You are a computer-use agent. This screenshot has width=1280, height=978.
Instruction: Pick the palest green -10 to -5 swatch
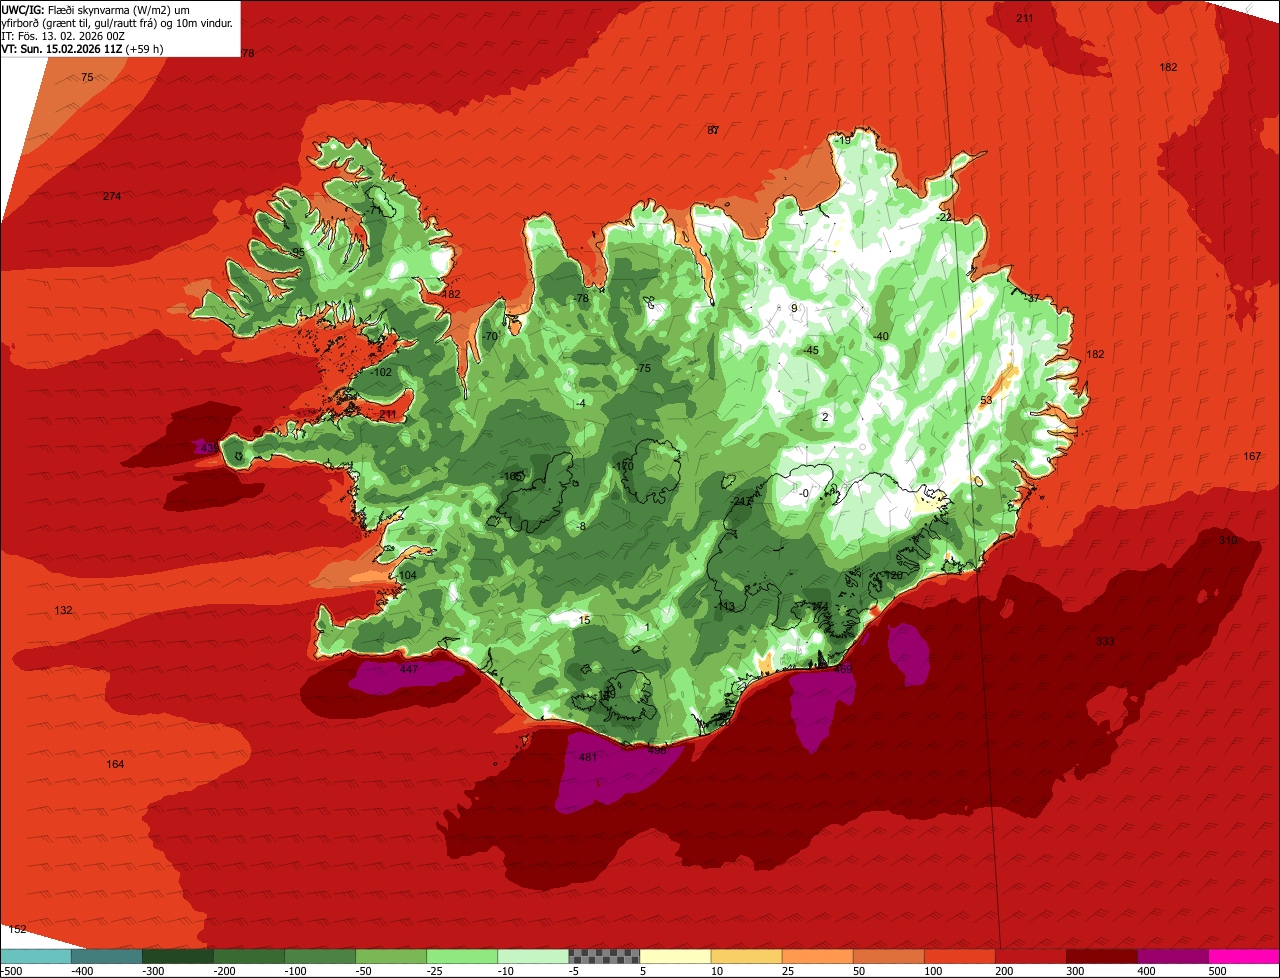coord(533,956)
